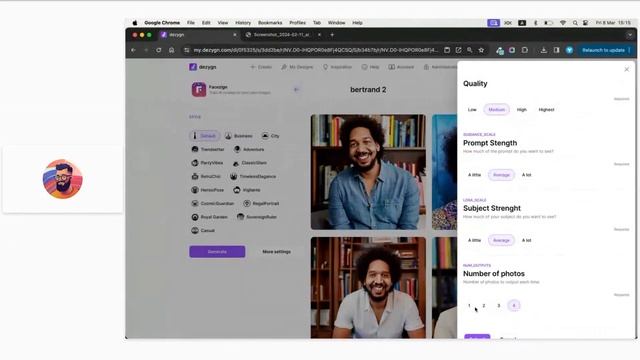Click the Extensions puzzle icon

pyautogui.click(x=525, y=50)
